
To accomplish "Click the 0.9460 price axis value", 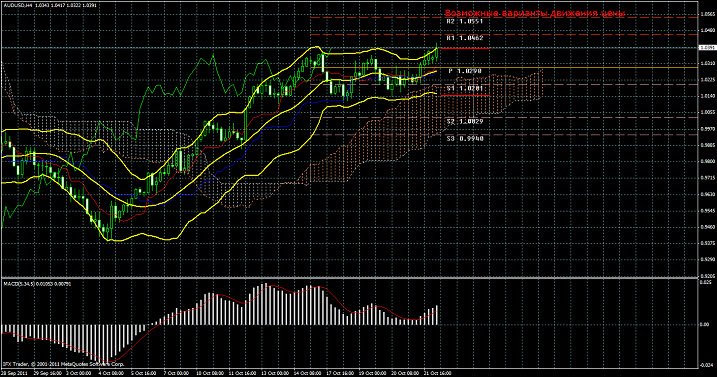I will tap(707, 226).
